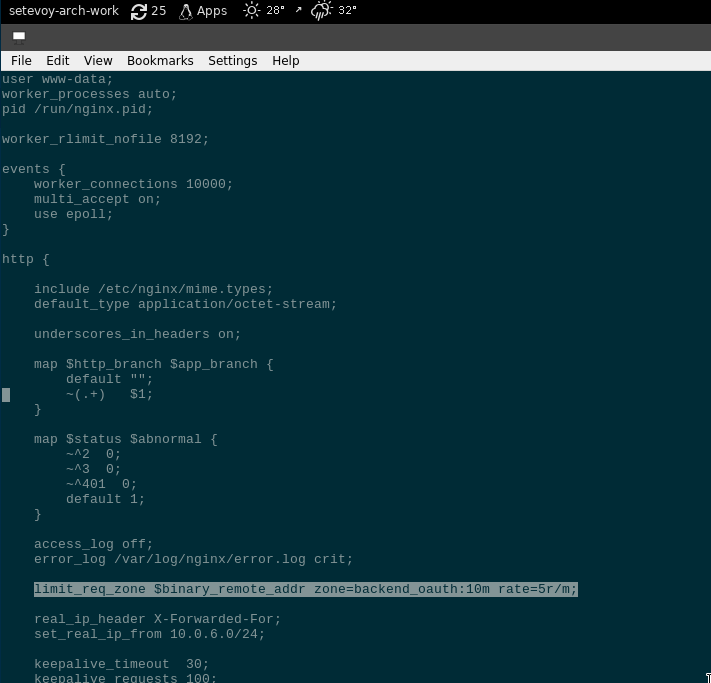Viewport: 711px width, 683px height.
Task: Click 'worker_connections 10000;' line
Action: 133,184
